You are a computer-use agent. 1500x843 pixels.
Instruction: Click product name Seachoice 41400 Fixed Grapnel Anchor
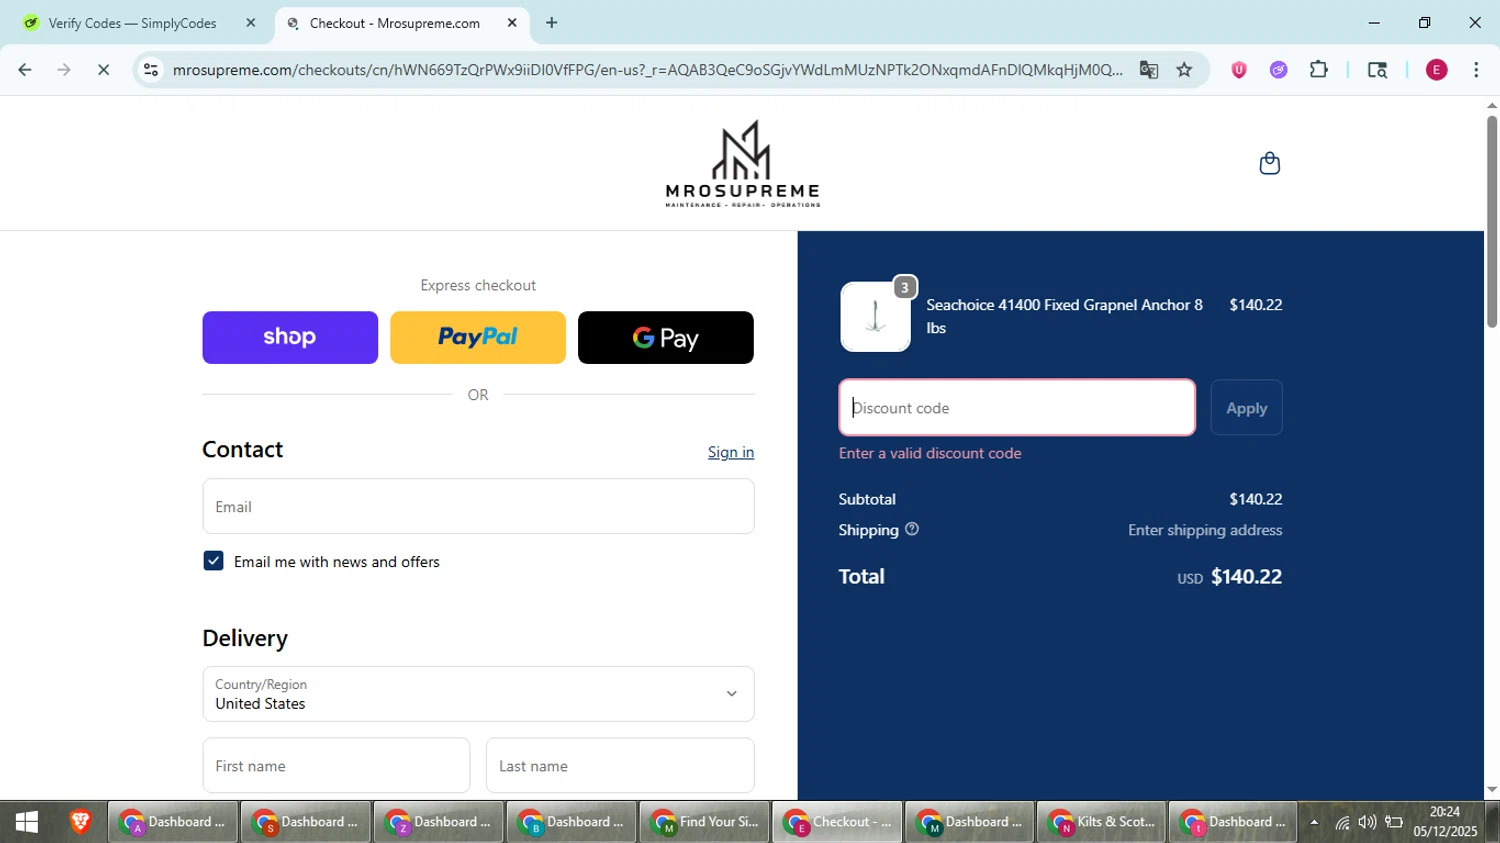point(1064,316)
